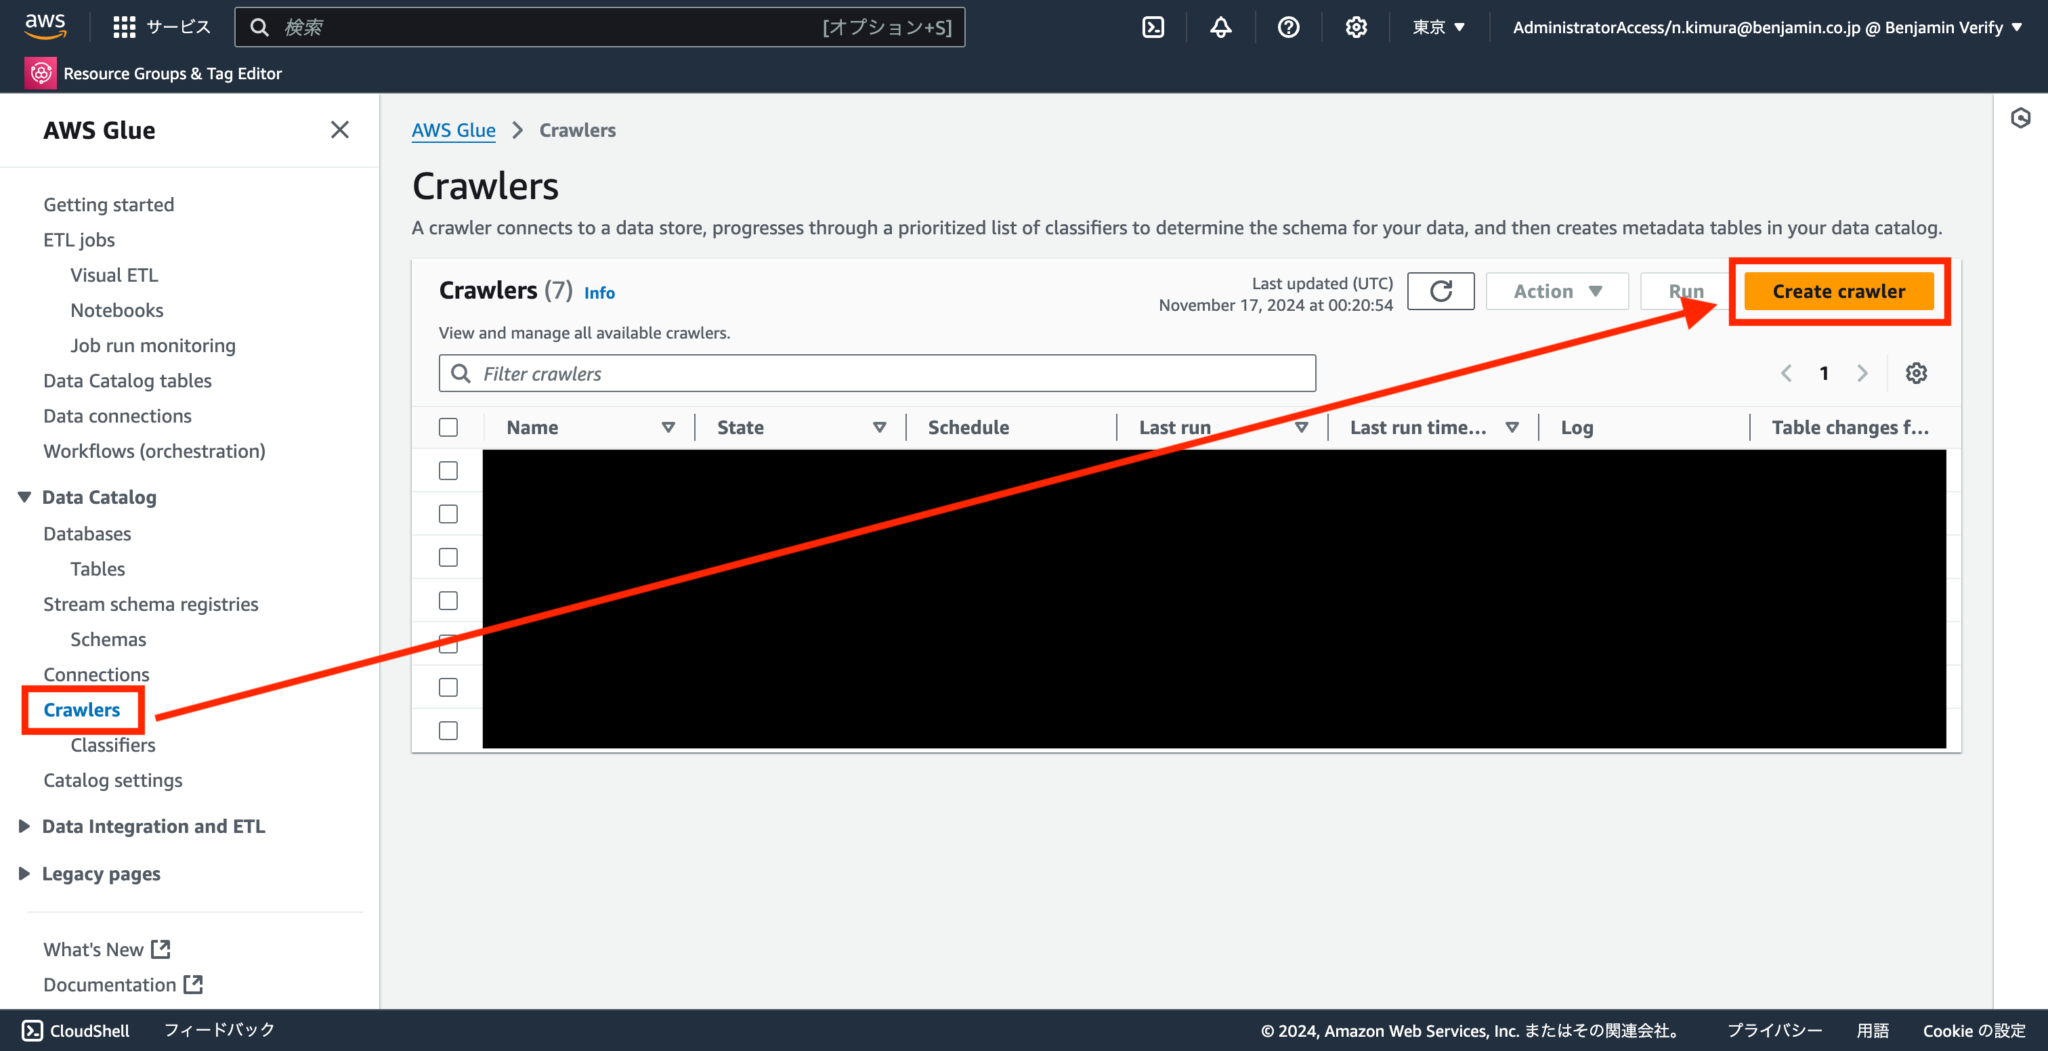Refresh the crawlers list
Screen dimensions: 2048x1051
(1440, 291)
